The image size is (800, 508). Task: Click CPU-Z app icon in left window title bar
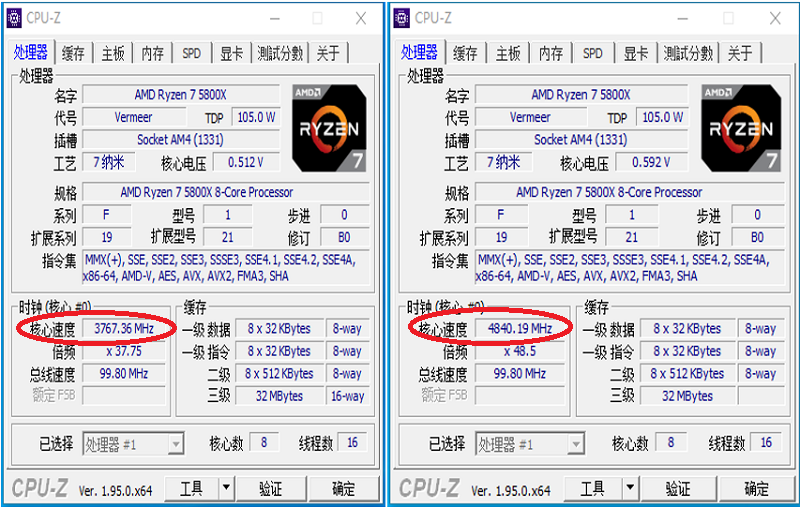(x=14, y=18)
